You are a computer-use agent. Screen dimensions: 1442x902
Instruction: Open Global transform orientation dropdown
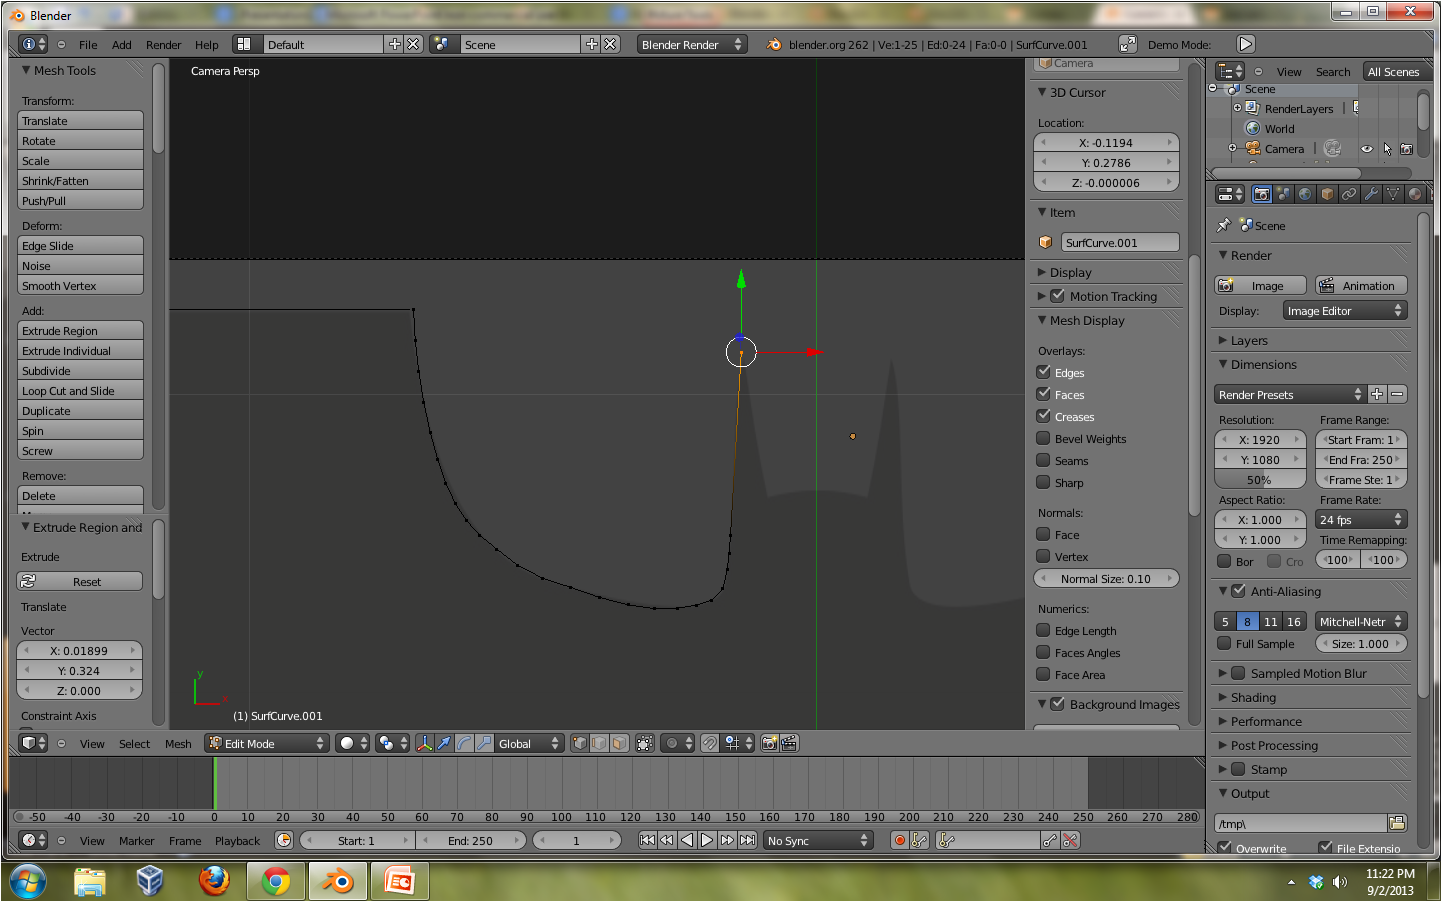529,743
